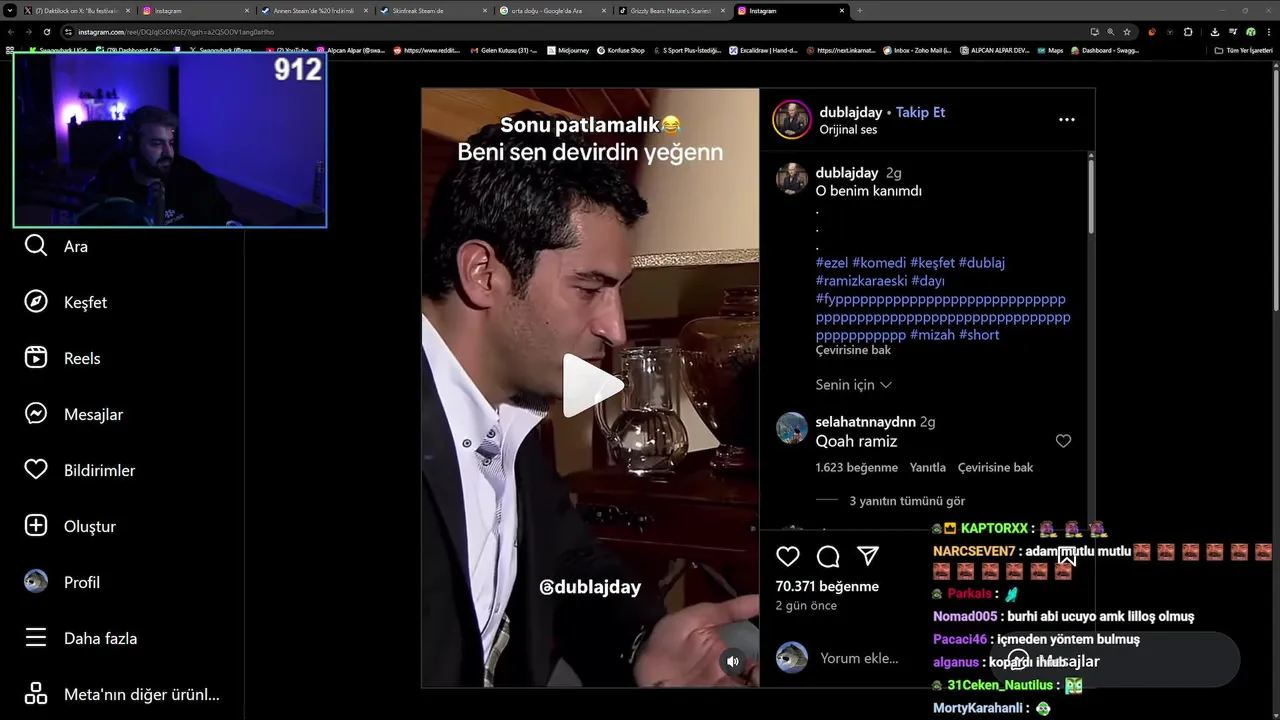This screenshot has height=720, width=1280.
Task: Click Oluştur to create a post
Action: 70,526
